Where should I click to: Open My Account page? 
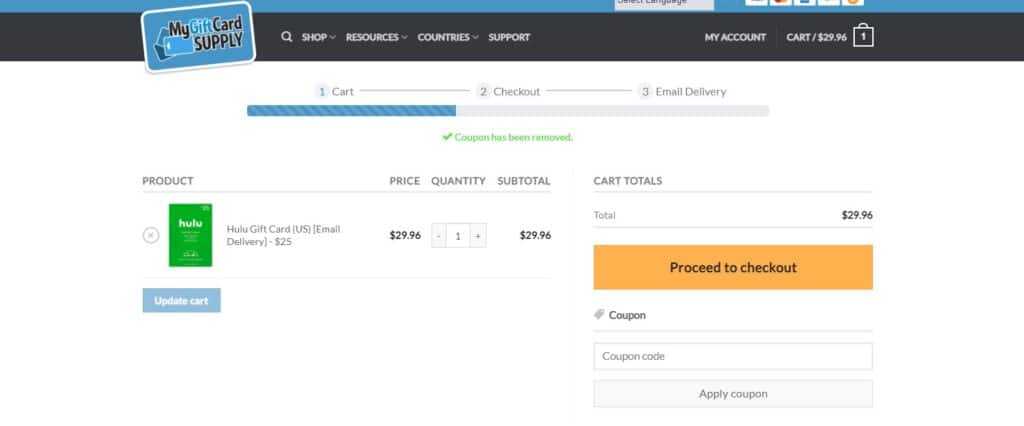(735, 37)
